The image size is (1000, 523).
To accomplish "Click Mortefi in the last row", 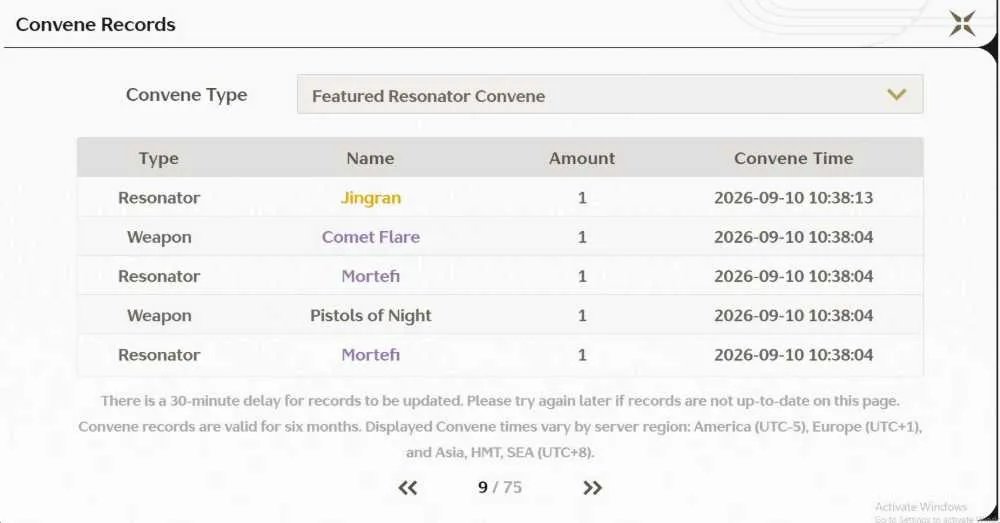I will pyautogui.click(x=371, y=355).
